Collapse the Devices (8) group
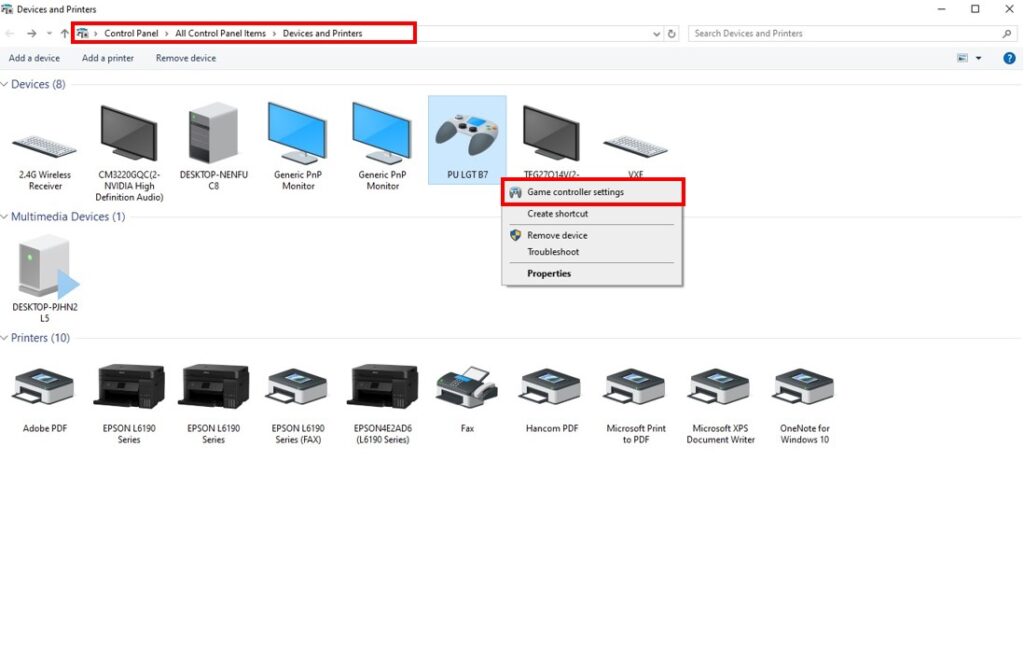The width and height of the screenshot is (1024, 670). coord(5,85)
